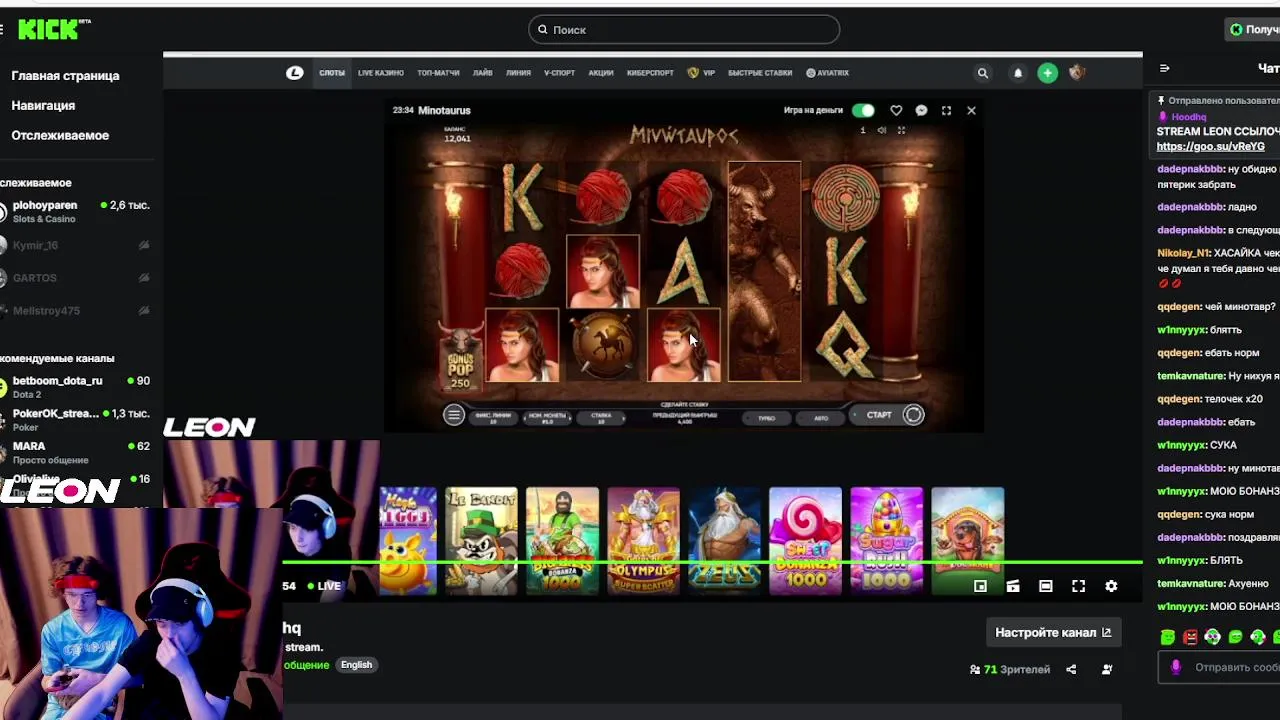The height and width of the screenshot is (720, 1280).
Task: Expand the Minotaurus game to fullscreen
Action: point(946,111)
